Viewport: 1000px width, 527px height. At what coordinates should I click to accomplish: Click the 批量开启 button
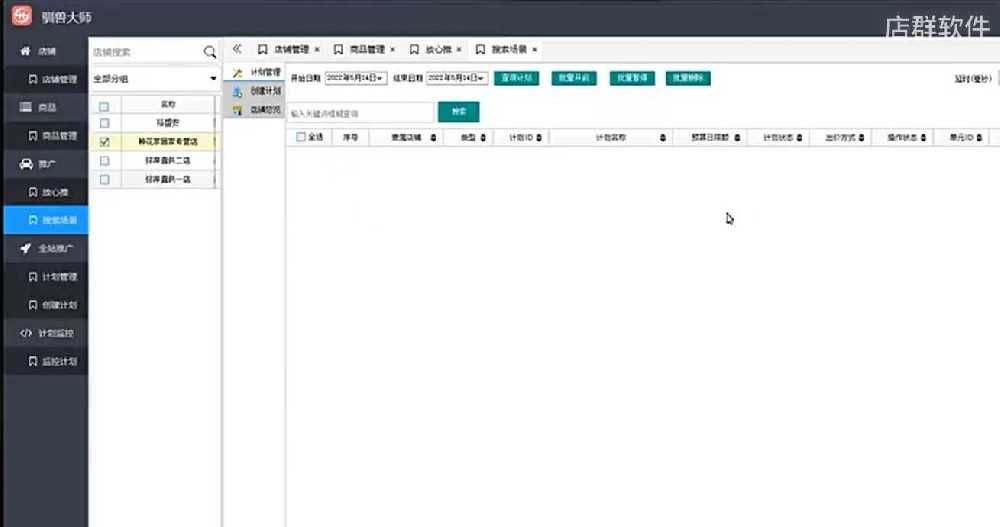click(573, 78)
